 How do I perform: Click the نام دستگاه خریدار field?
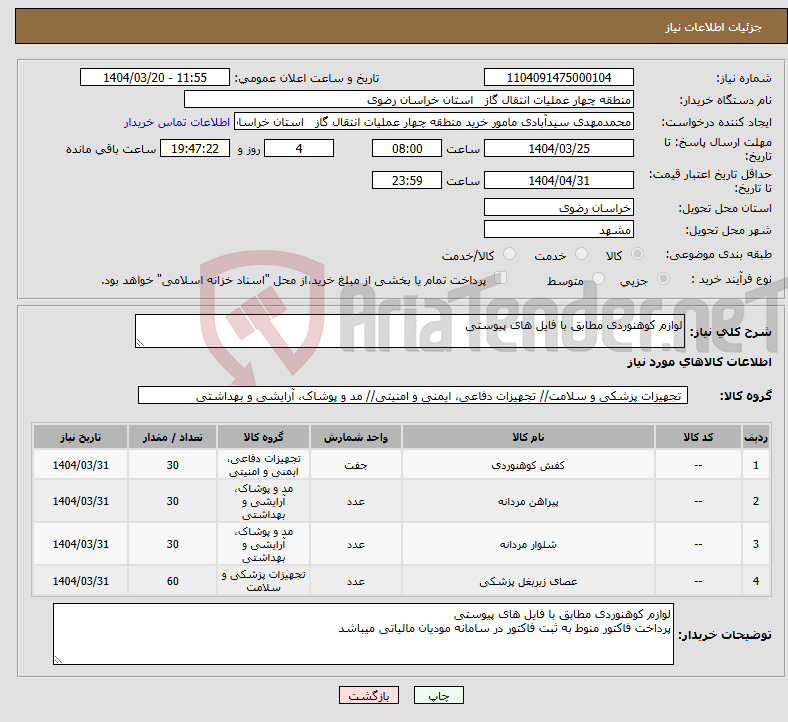coord(409,99)
